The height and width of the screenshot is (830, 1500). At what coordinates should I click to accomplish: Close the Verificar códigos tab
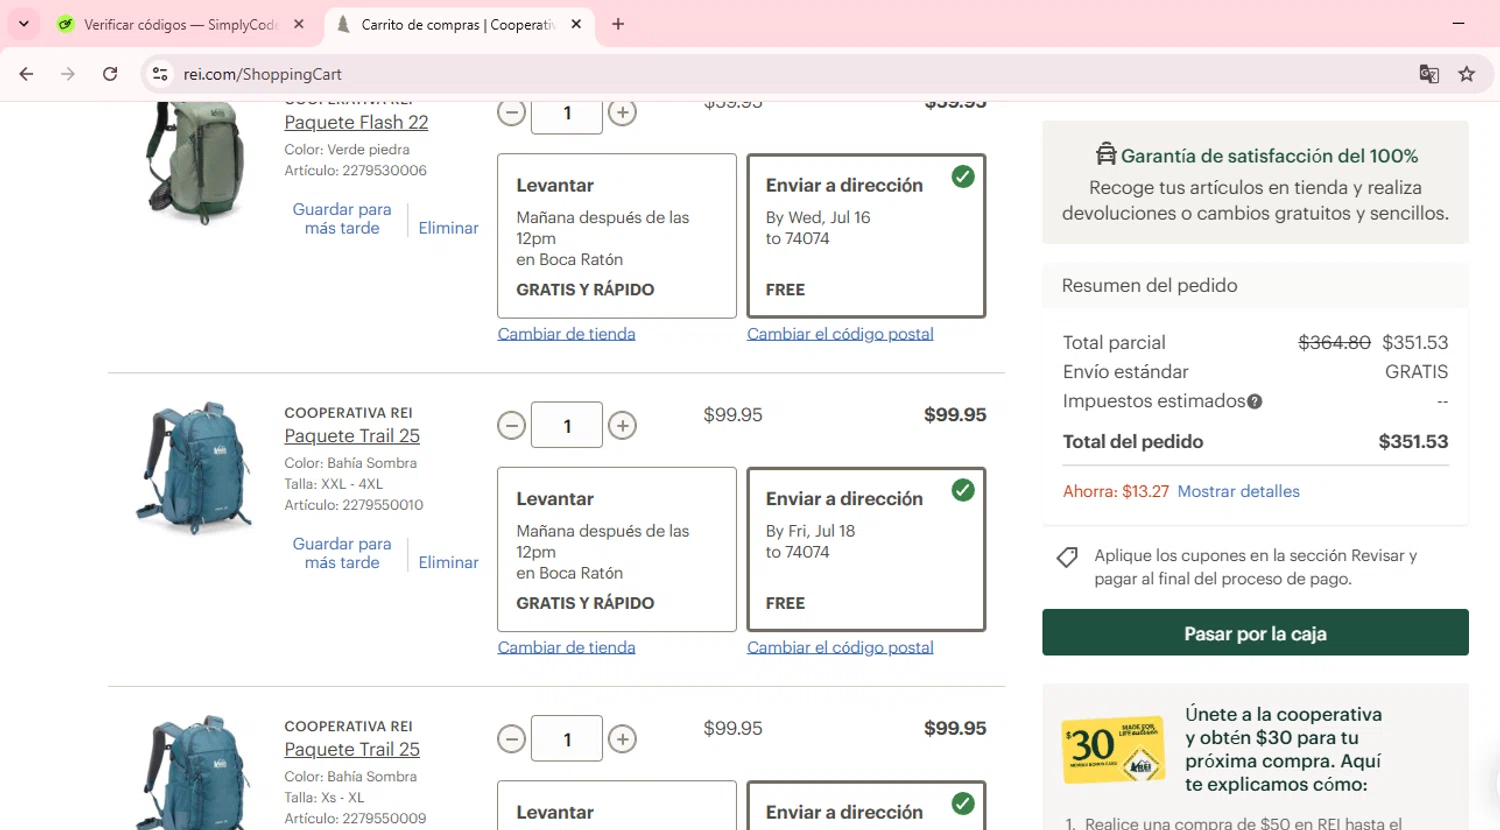point(299,24)
